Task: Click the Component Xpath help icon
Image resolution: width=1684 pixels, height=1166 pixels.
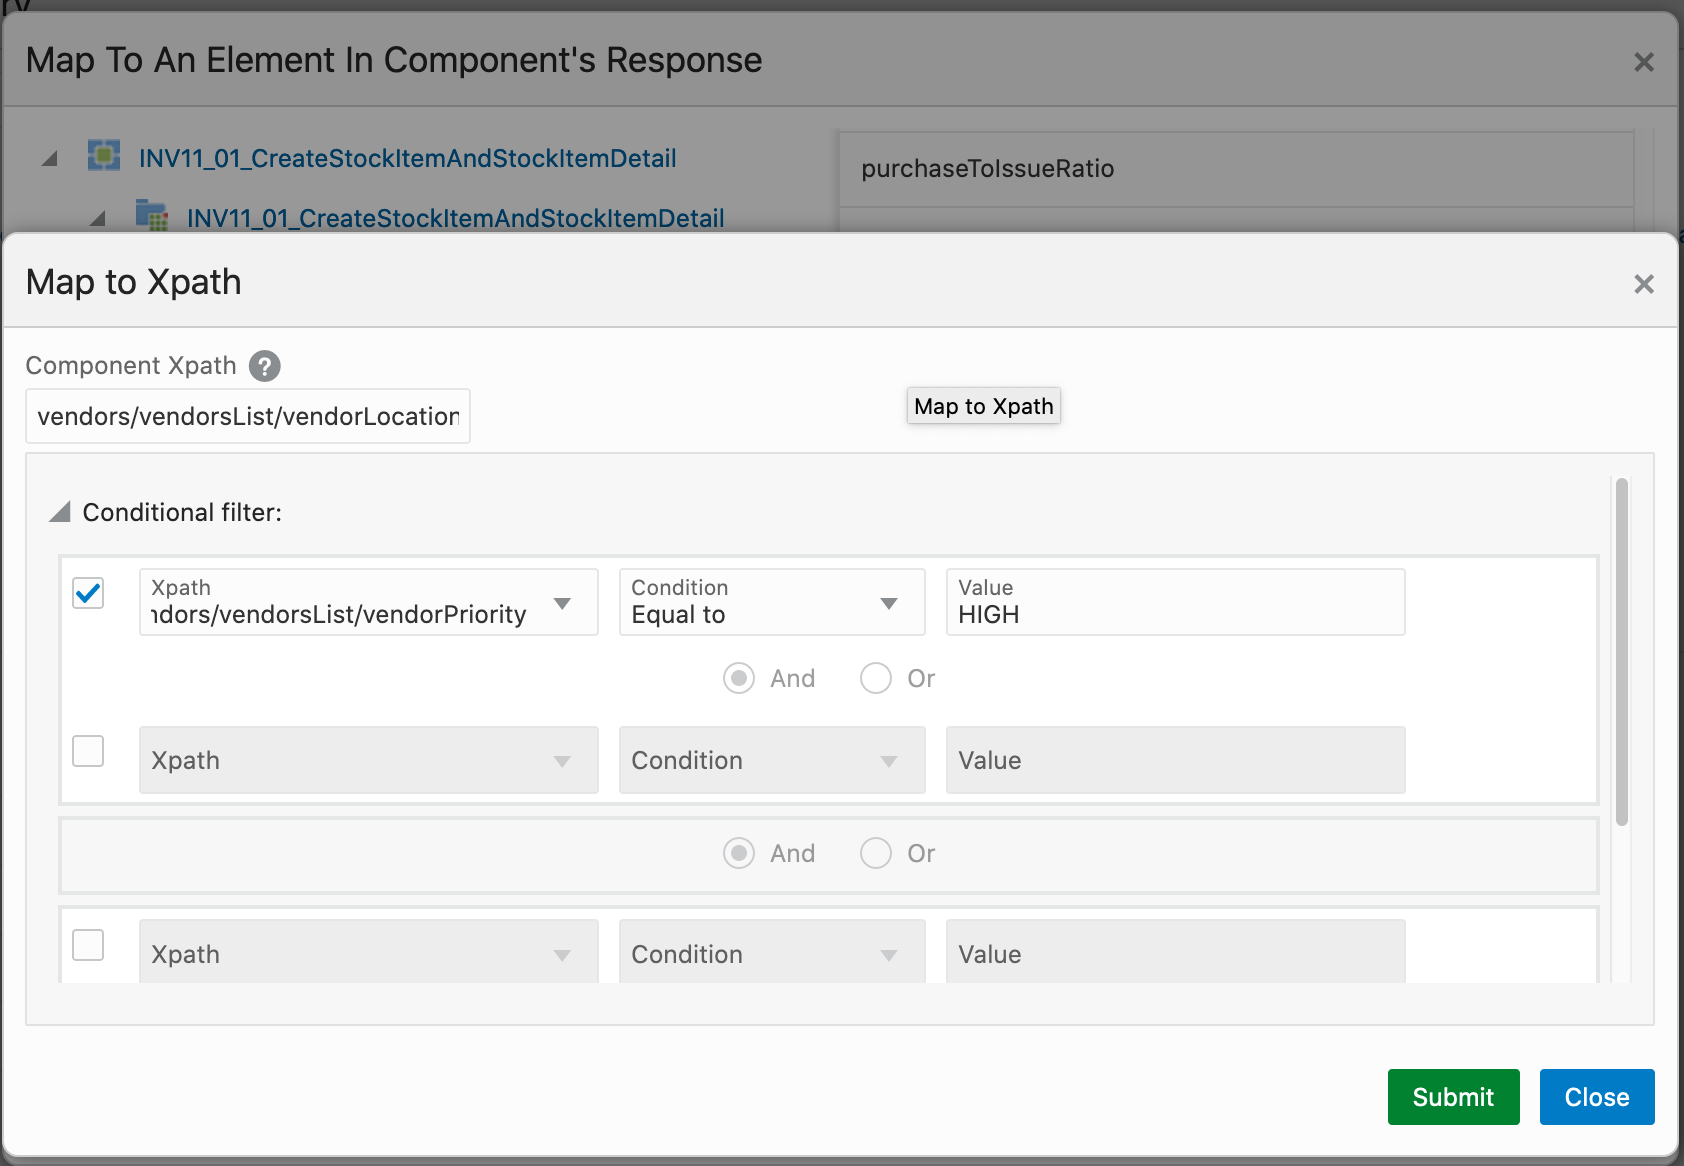Action: click(x=265, y=366)
